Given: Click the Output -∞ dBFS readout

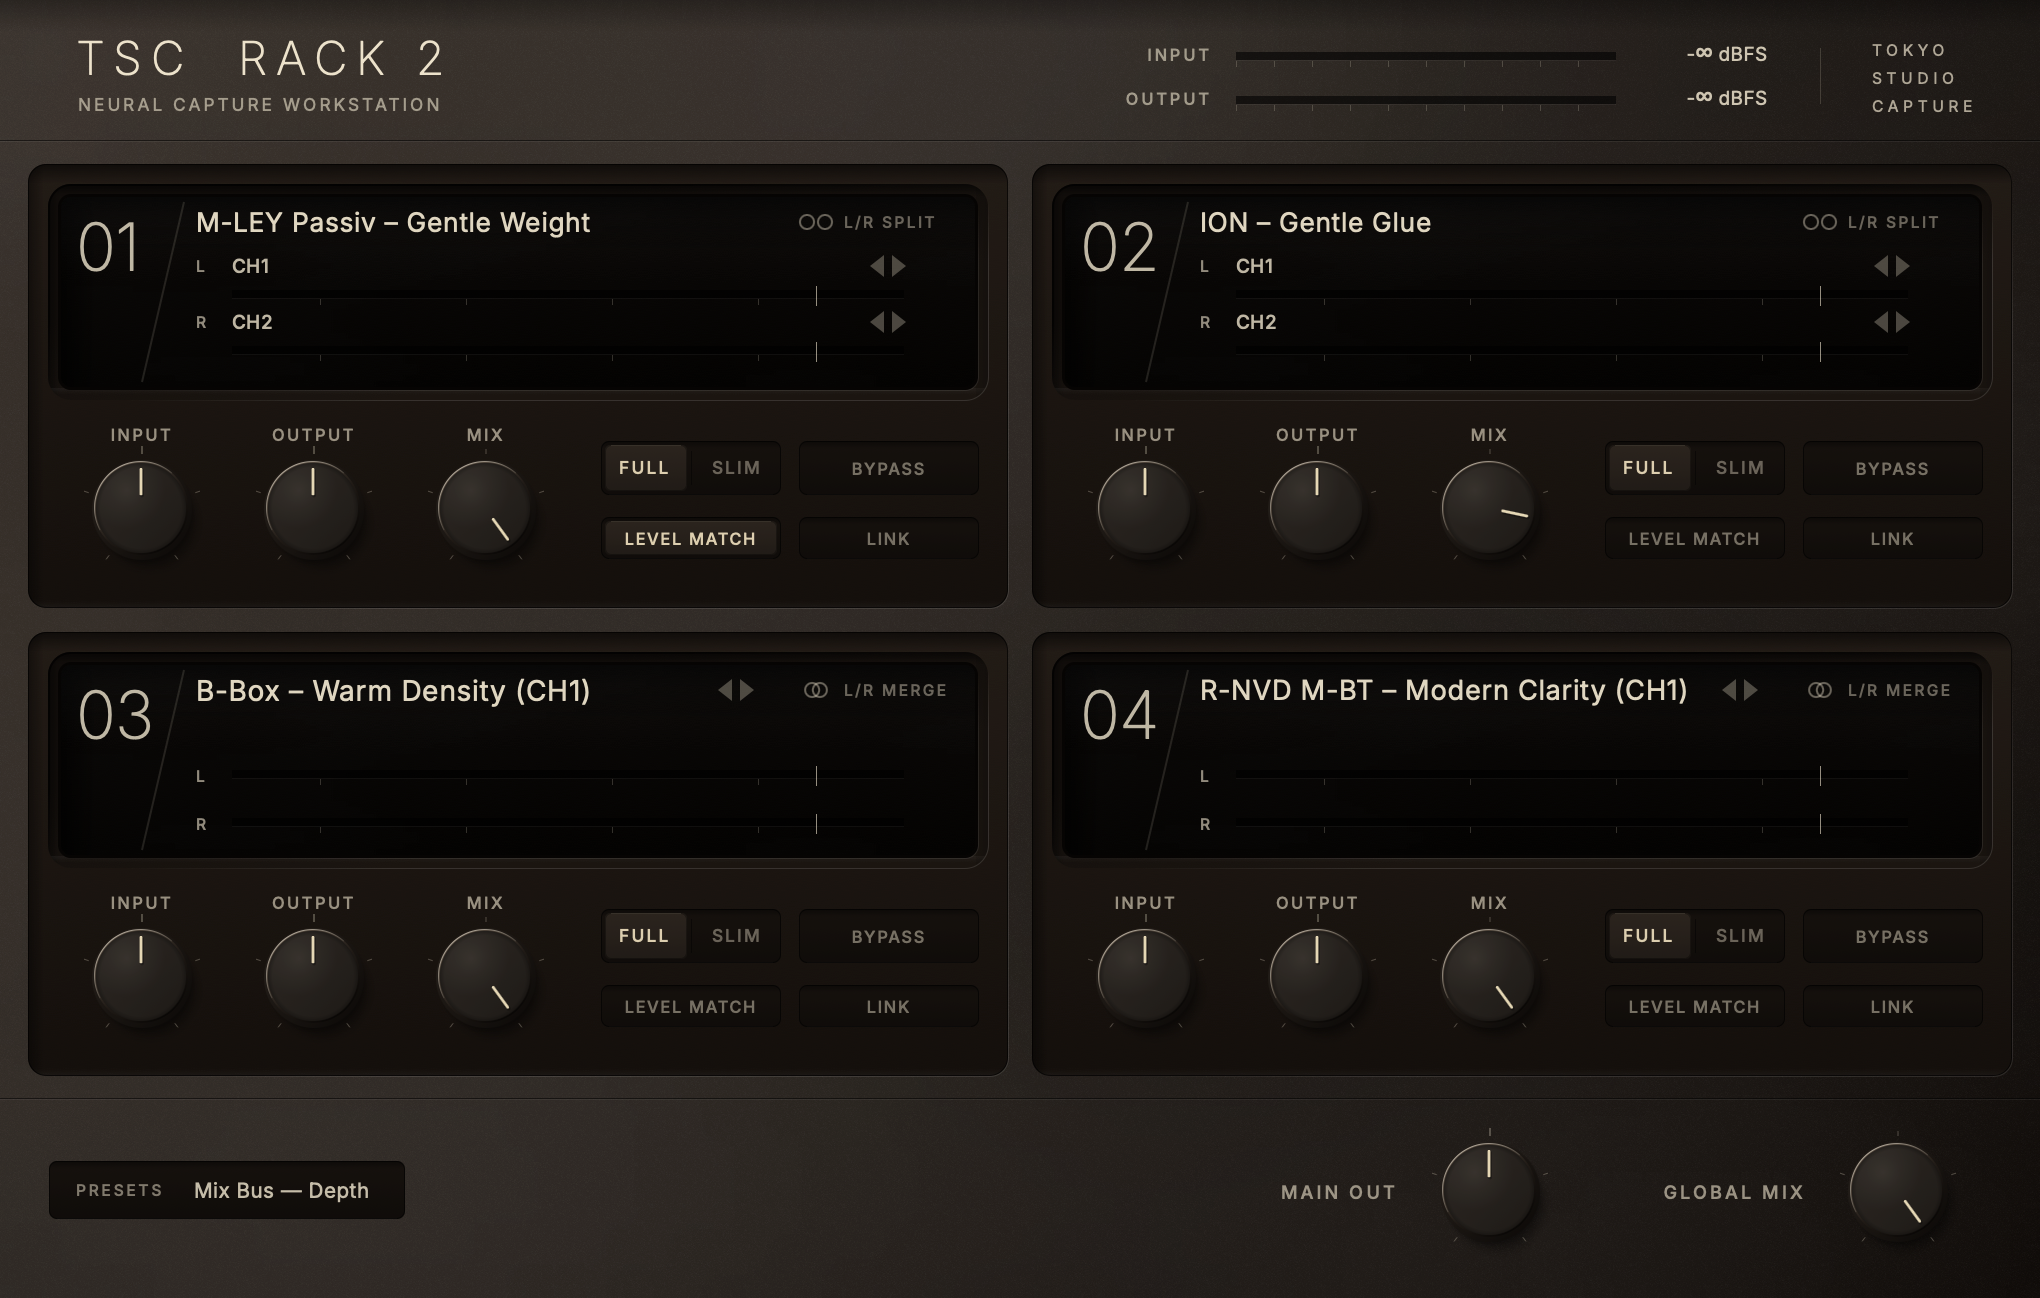Looking at the screenshot, I should (1727, 98).
